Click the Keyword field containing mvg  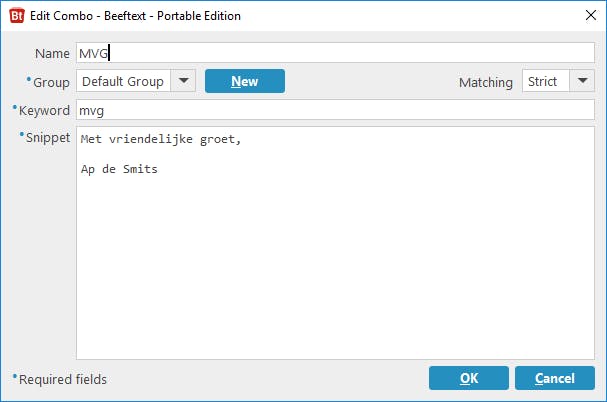tap(335, 110)
